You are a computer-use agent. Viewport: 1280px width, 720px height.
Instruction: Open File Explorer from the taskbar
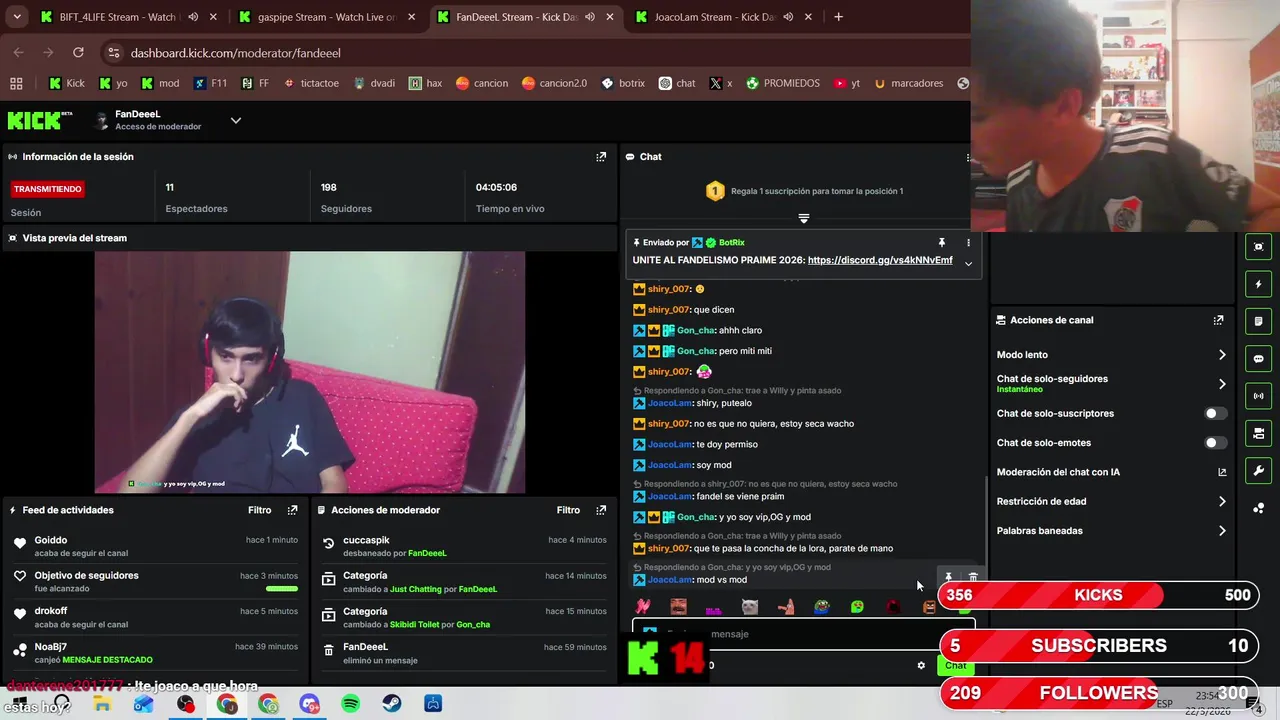tap(102, 704)
